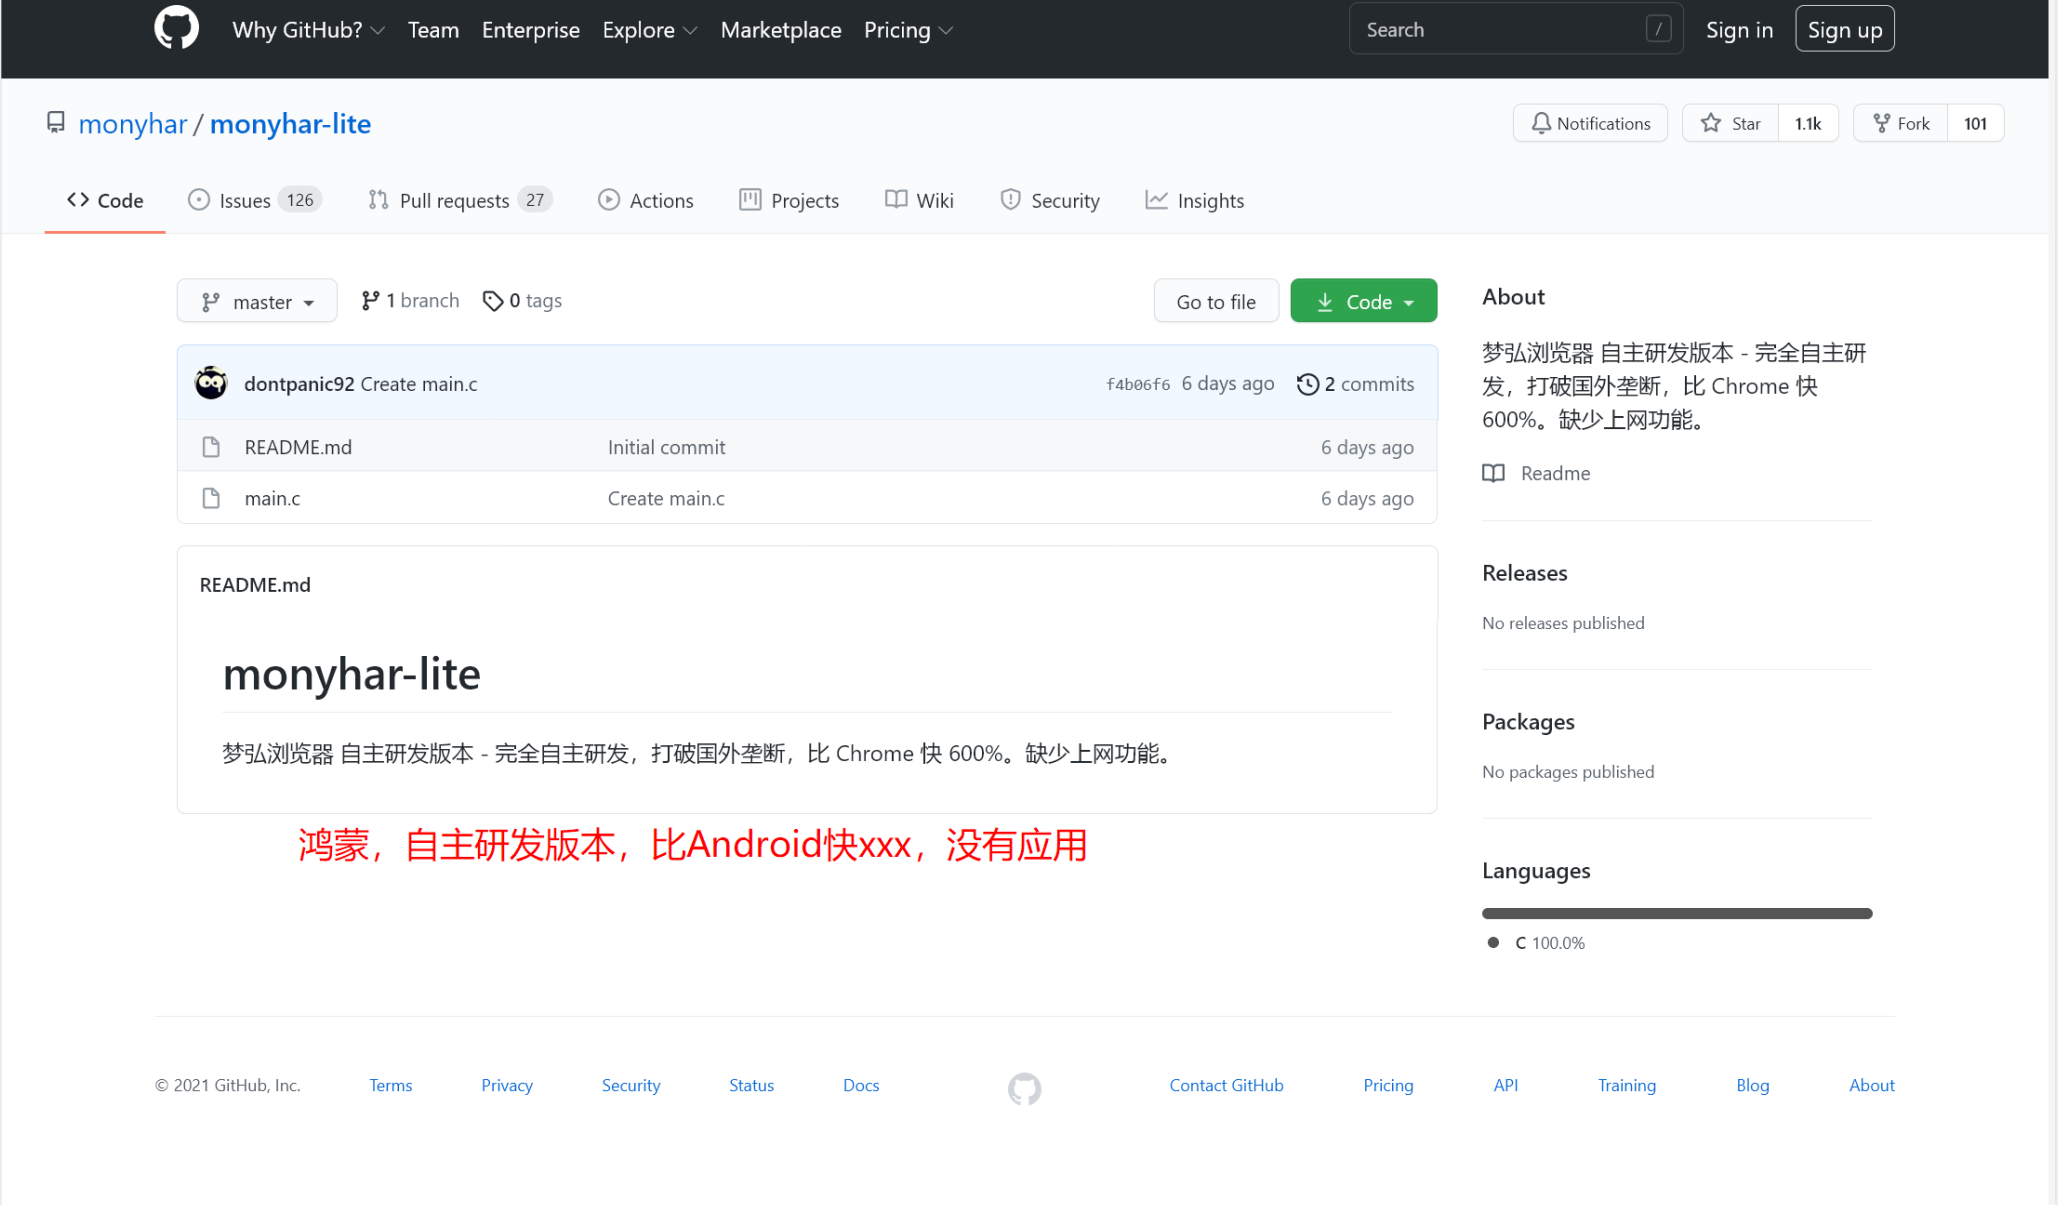The width and height of the screenshot is (2058, 1205).
Task: Fork the repository
Action: coord(1899,123)
